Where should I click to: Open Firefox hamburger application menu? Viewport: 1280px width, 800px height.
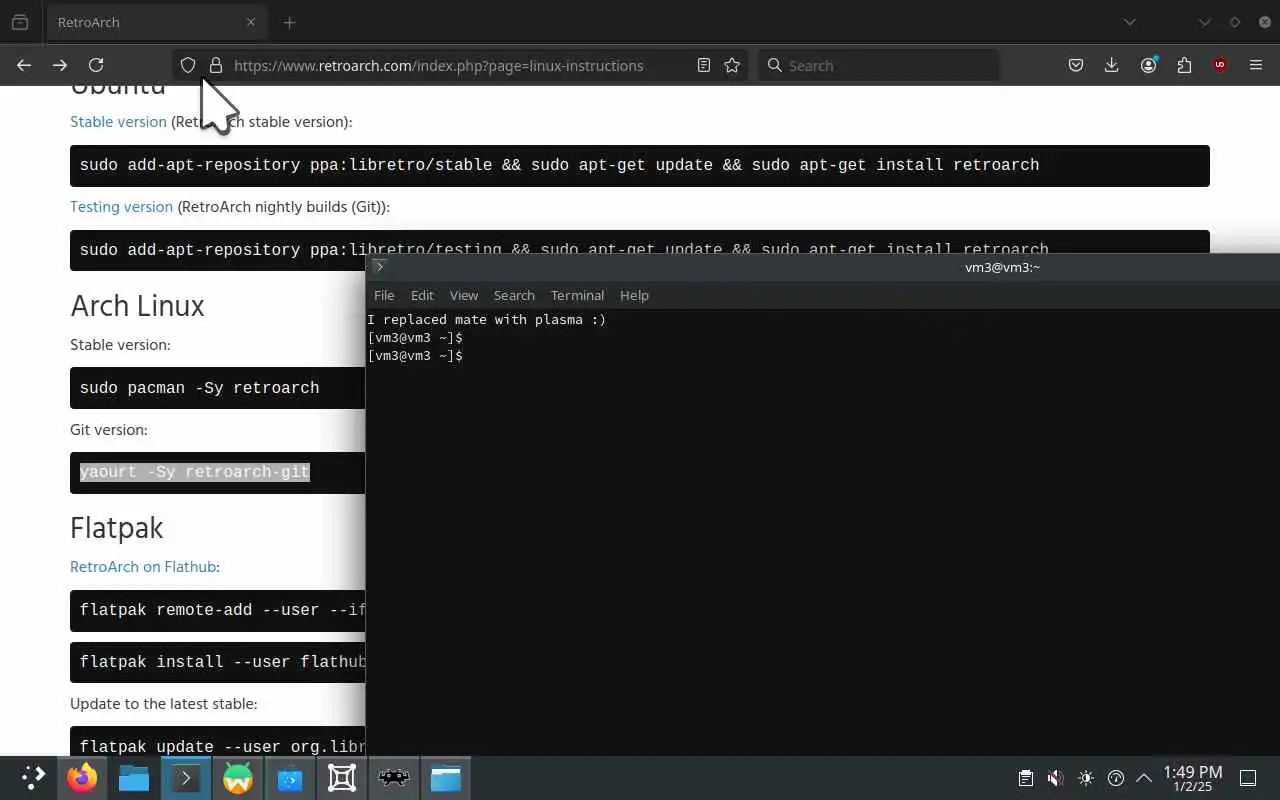click(x=1256, y=65)
